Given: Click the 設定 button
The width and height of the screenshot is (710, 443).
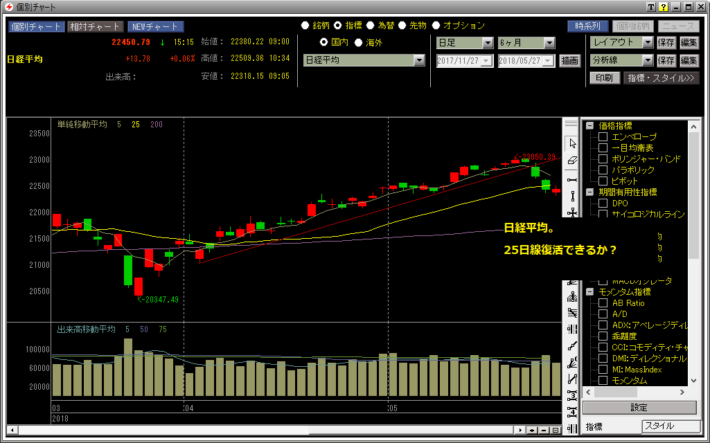Looking at the screenshot, I should coord(639,408).
